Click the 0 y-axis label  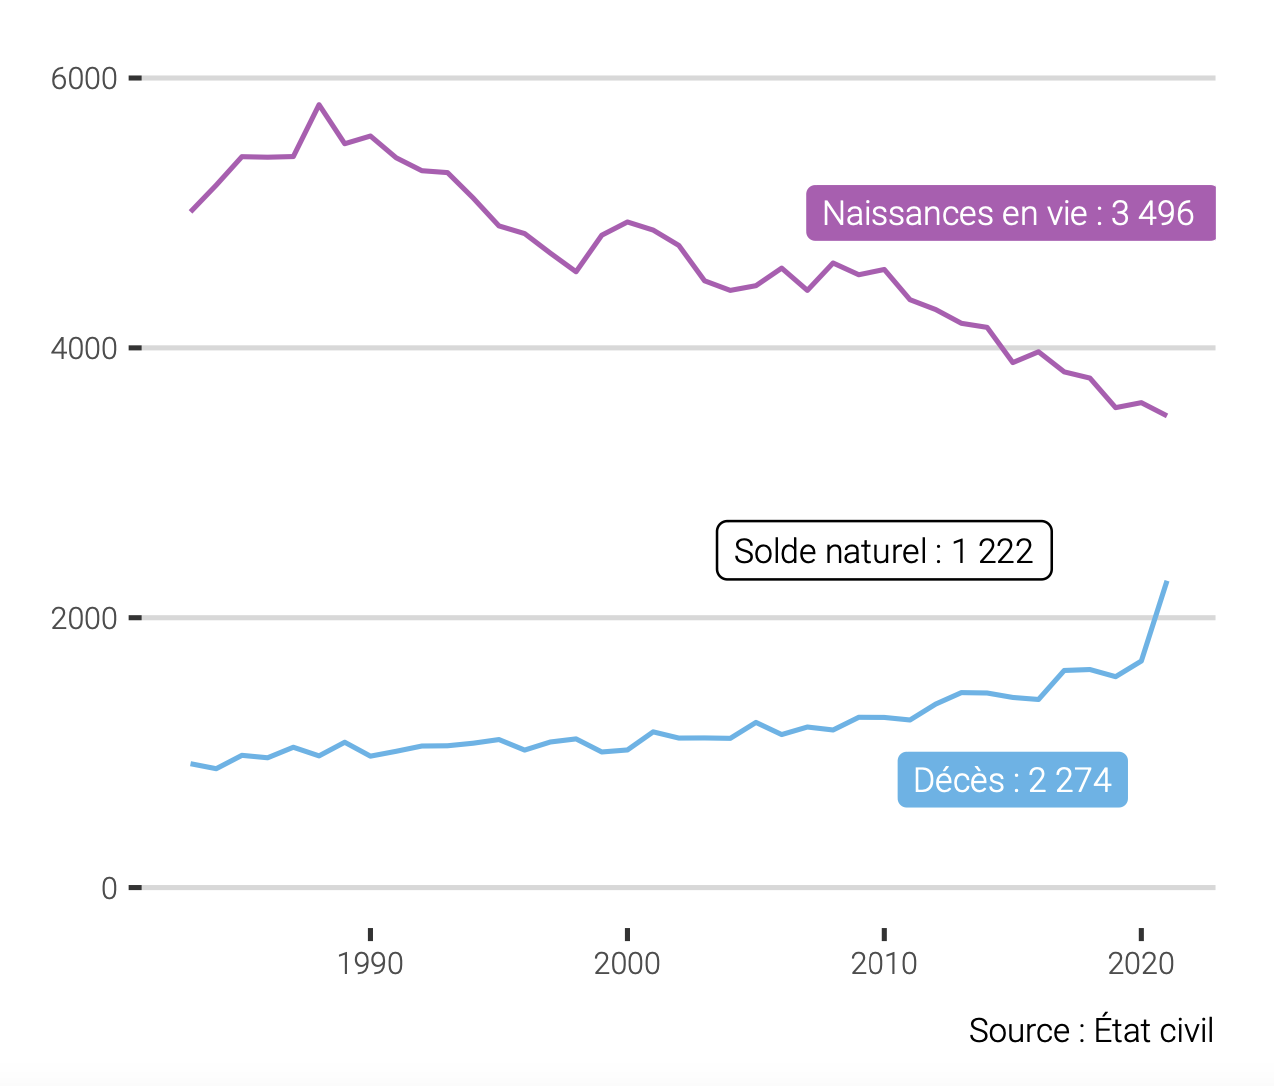109,888
